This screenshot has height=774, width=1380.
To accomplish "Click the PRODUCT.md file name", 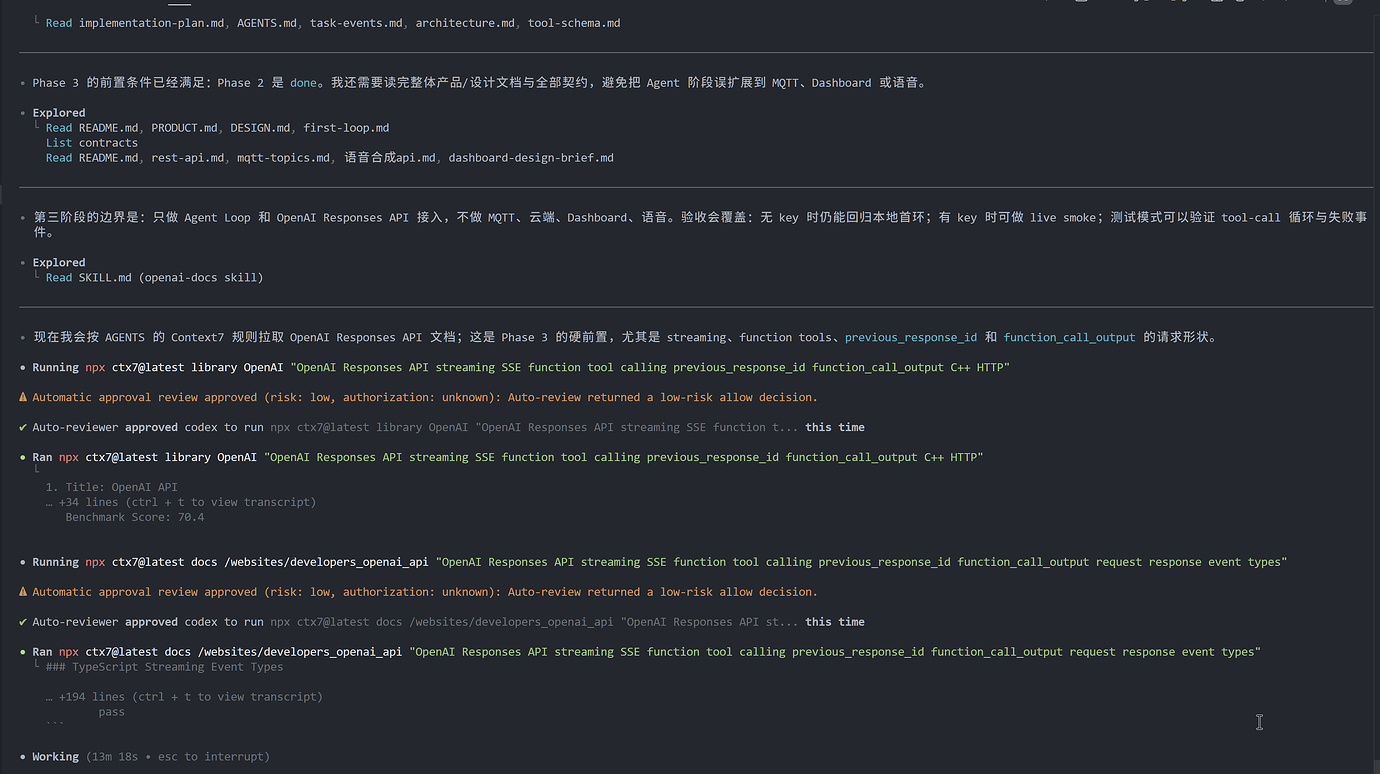I will point(184,128).
